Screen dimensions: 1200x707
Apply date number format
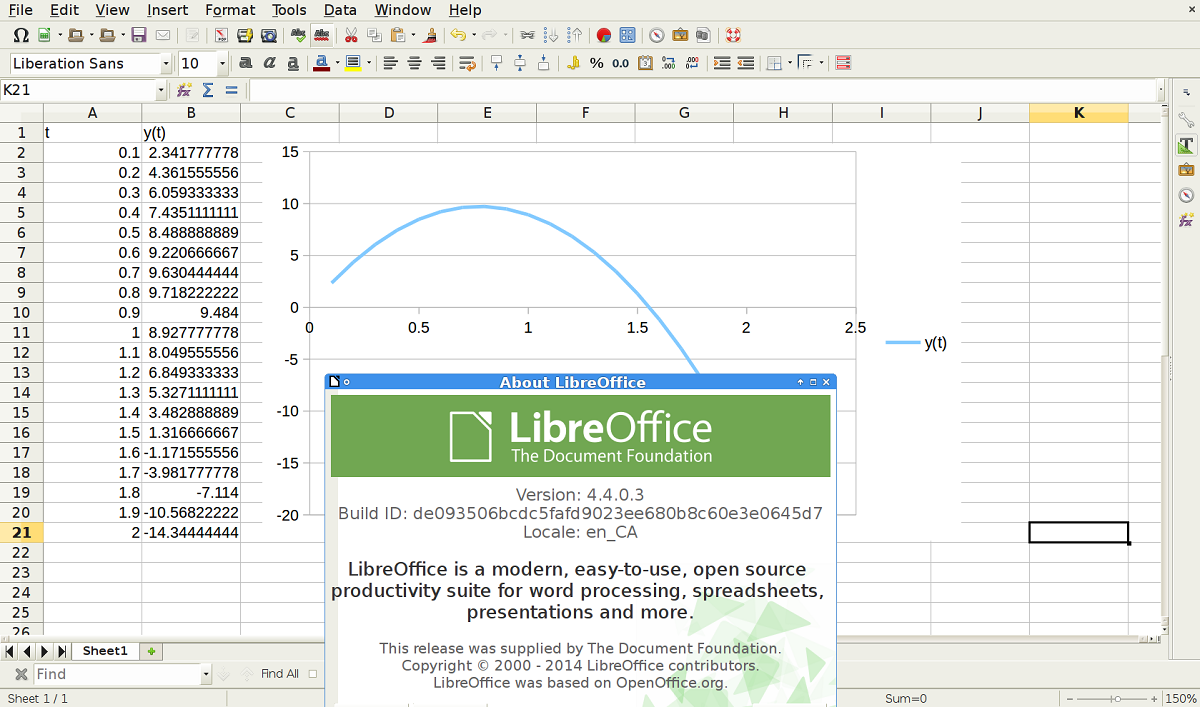pos(645,63)
